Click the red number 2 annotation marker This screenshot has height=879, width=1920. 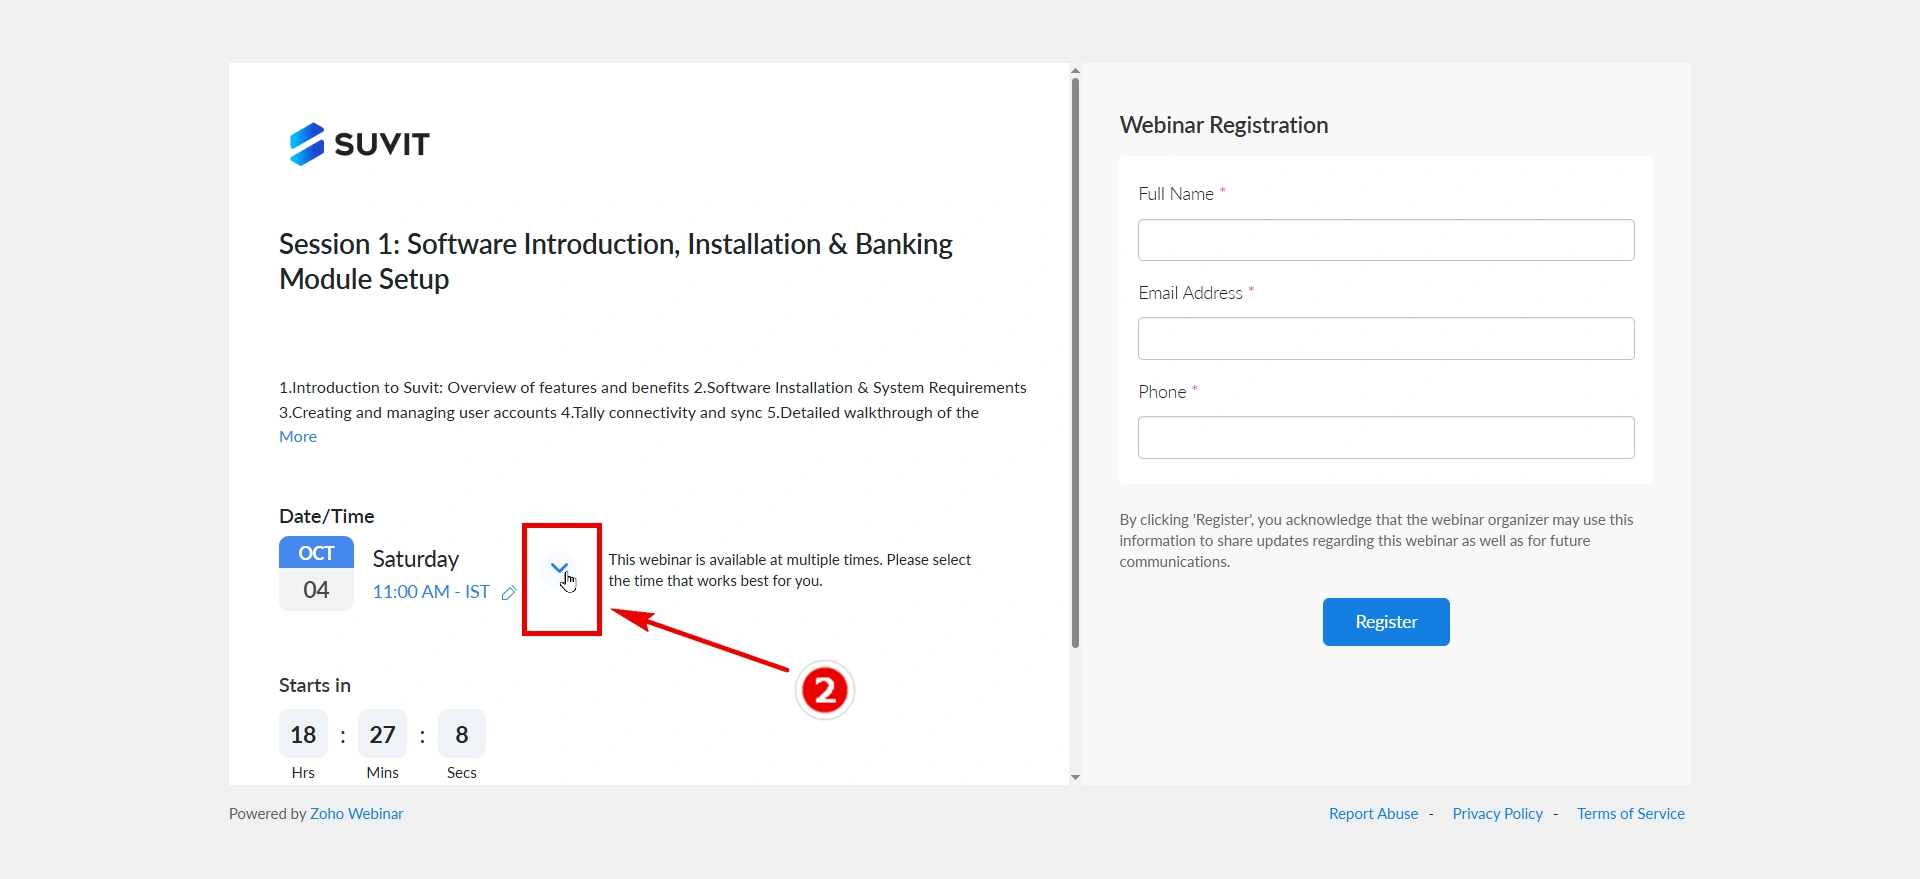(825, 690)
